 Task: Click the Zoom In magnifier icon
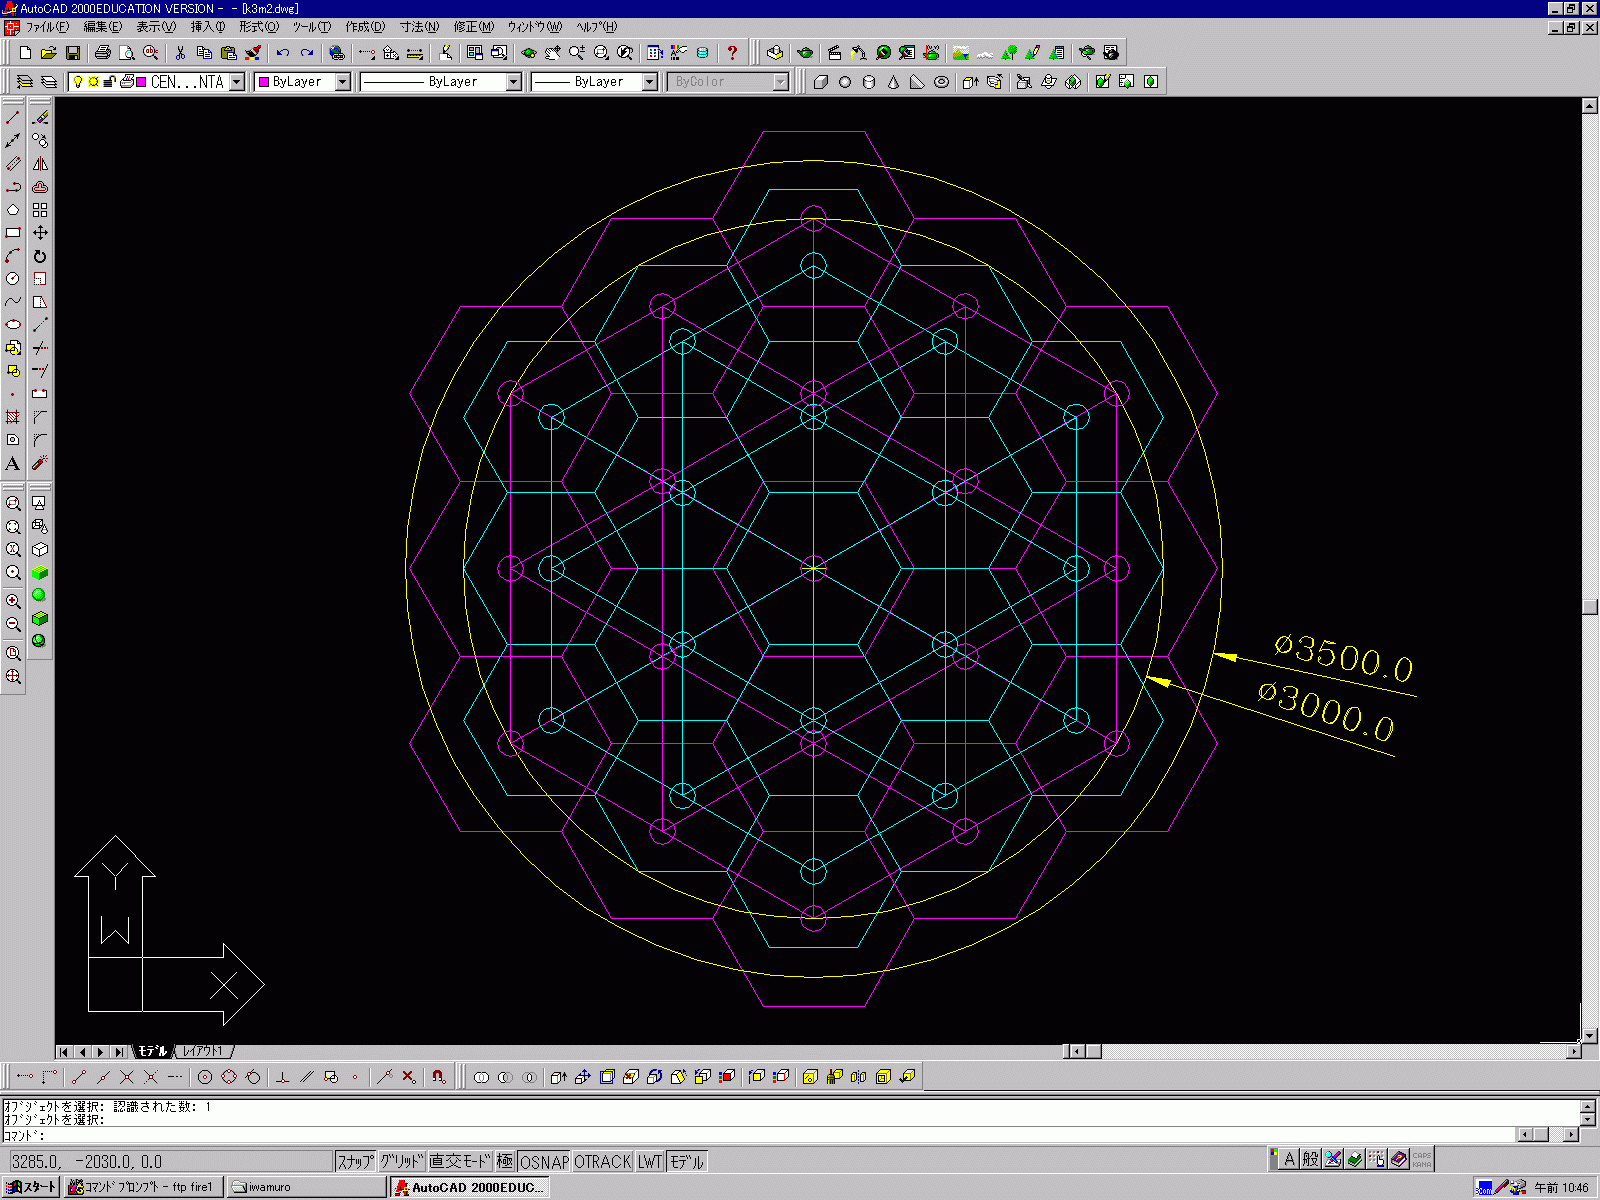coord(13,601)
